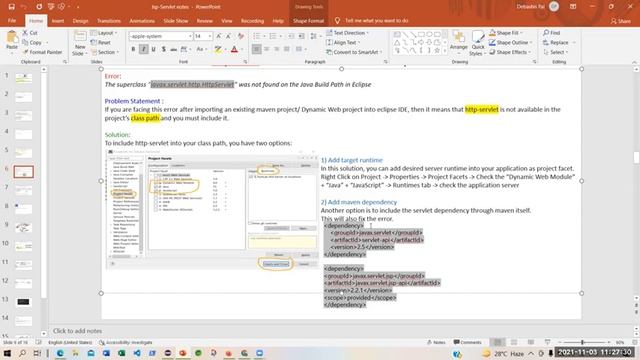Open the font name combo box
Image resolution: width=640 pixels, height=360 pixels.
pyautogui.click(x=160, y=36)
